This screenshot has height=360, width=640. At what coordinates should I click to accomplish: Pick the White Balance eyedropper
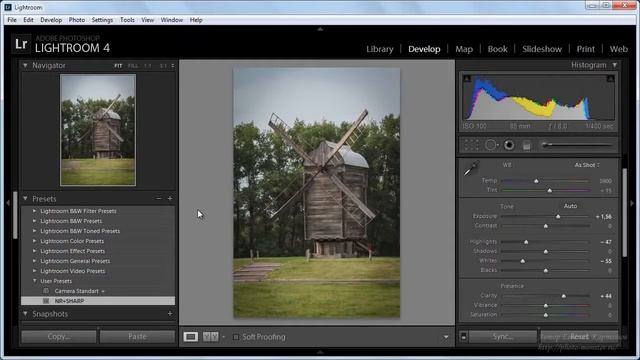click(471, 168)
